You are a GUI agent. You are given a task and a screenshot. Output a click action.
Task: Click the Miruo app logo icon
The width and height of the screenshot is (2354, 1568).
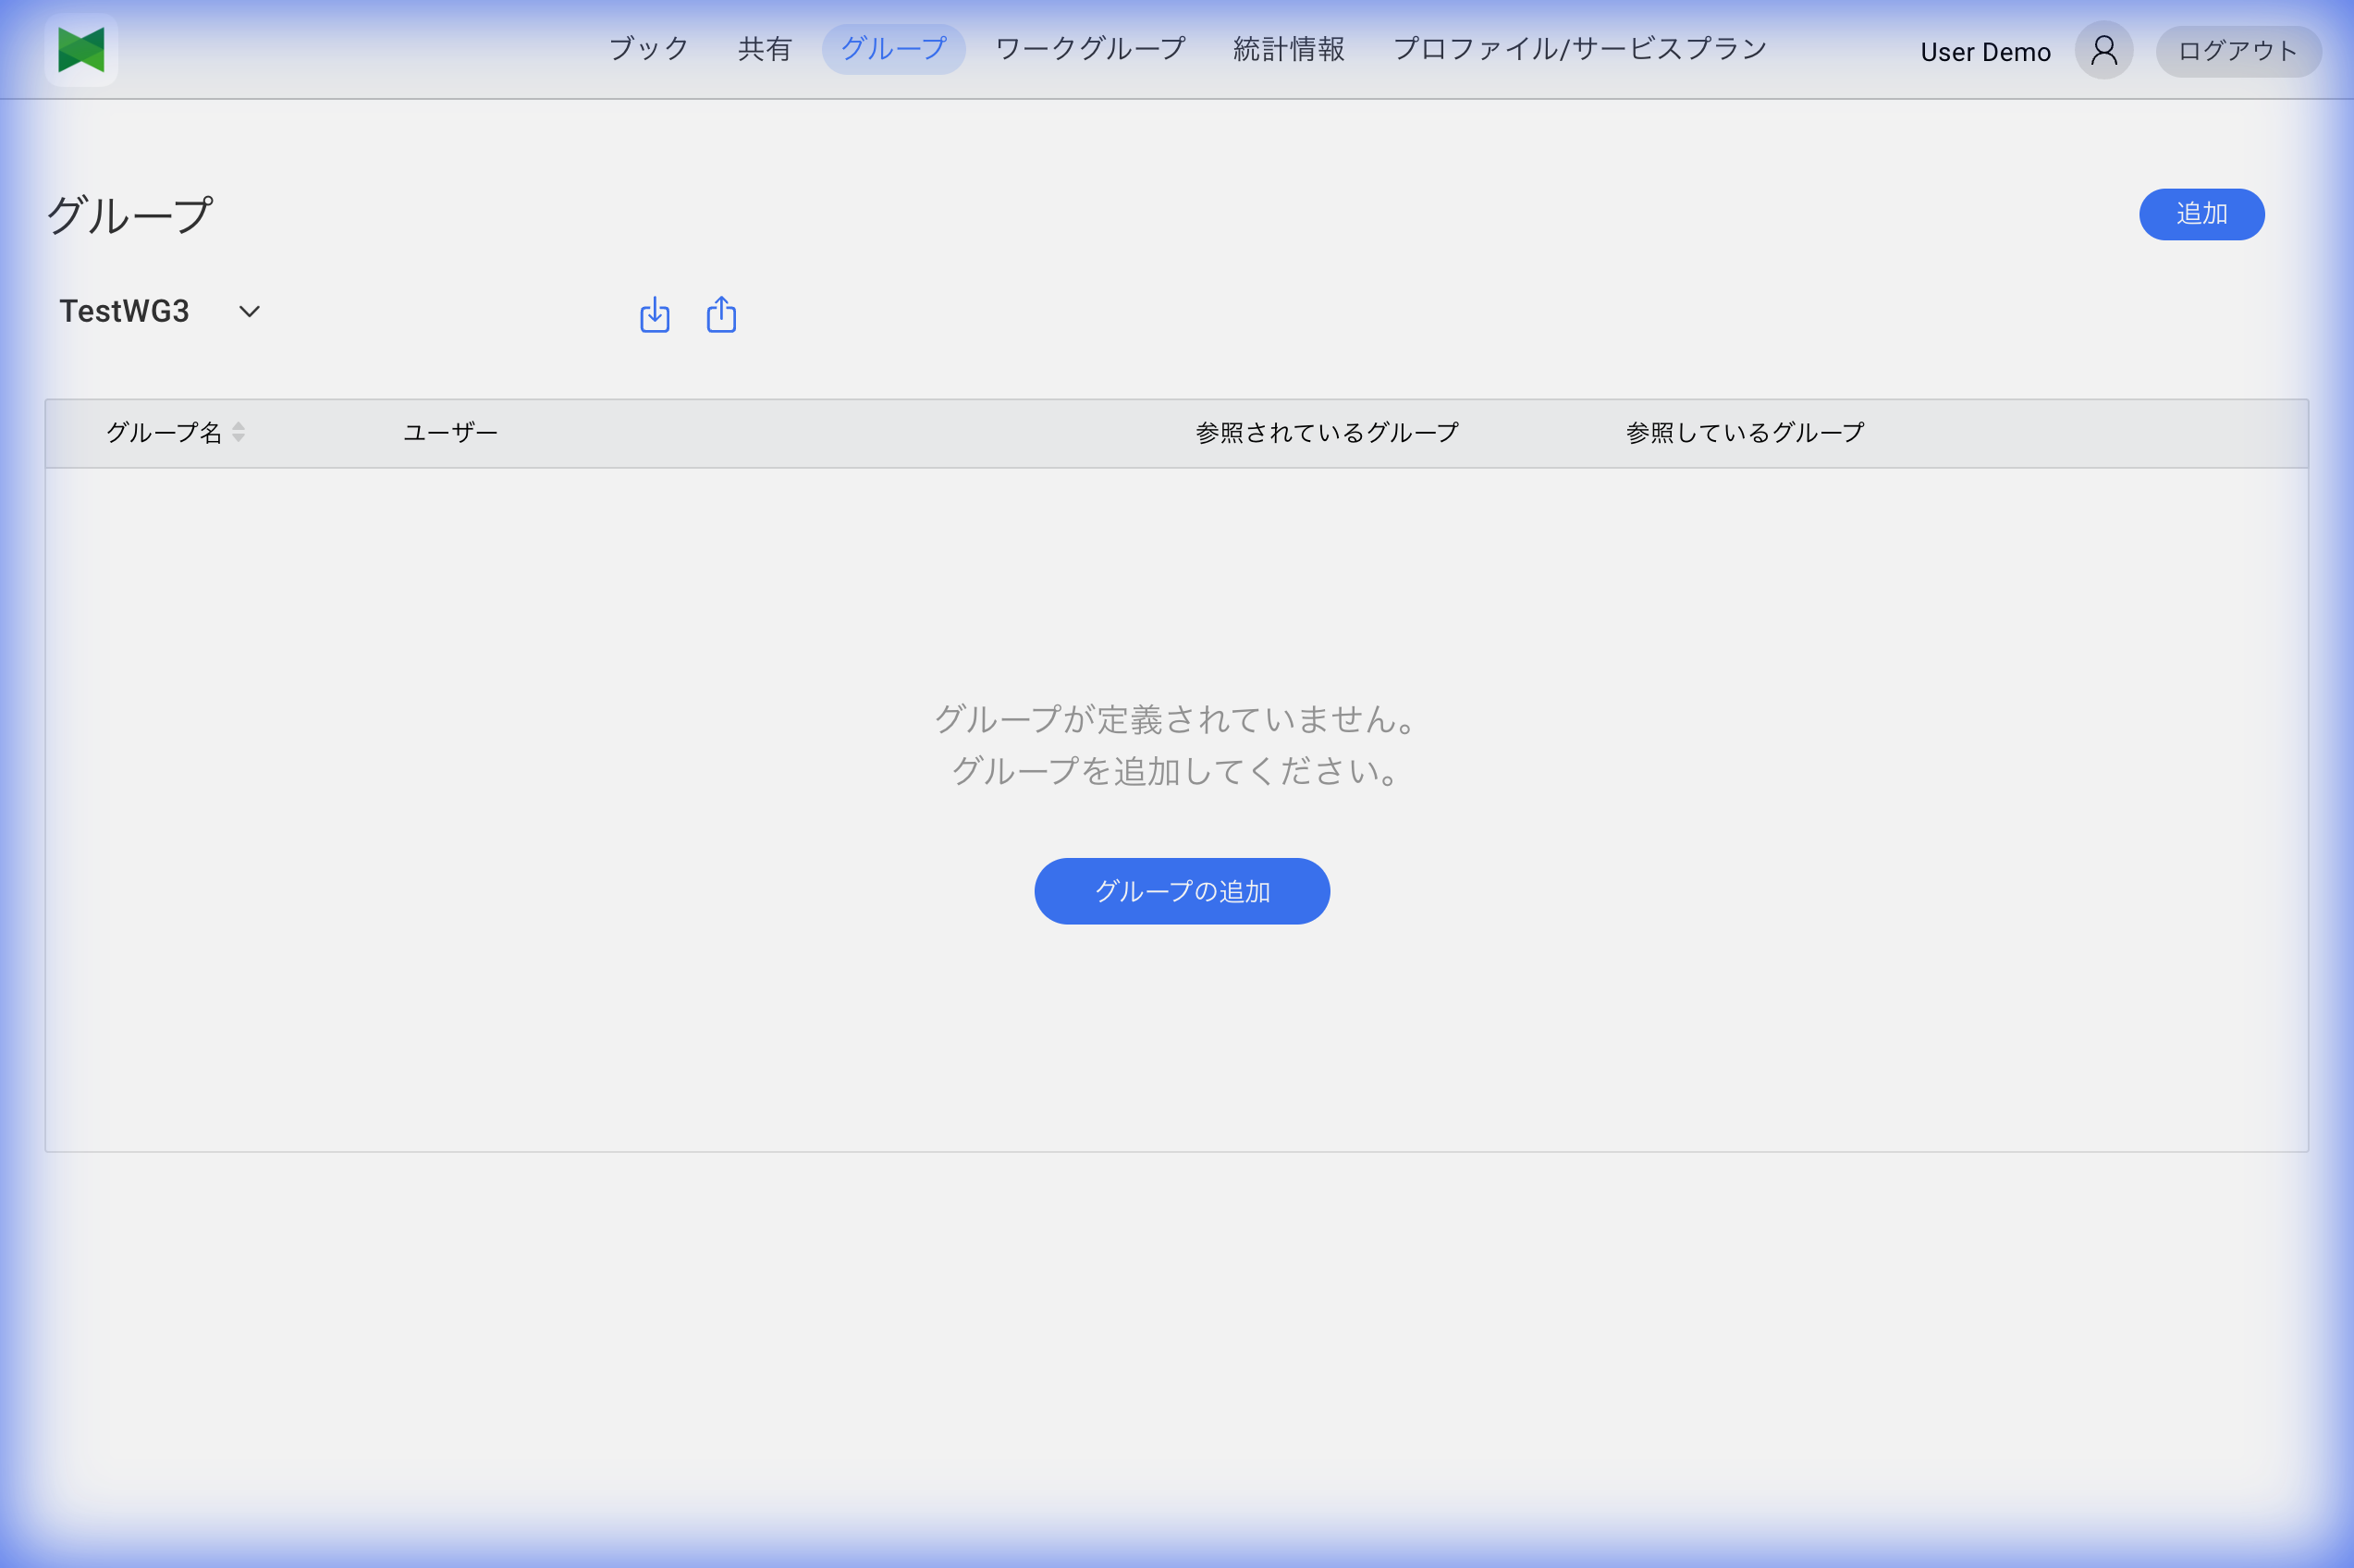[80, 50]
